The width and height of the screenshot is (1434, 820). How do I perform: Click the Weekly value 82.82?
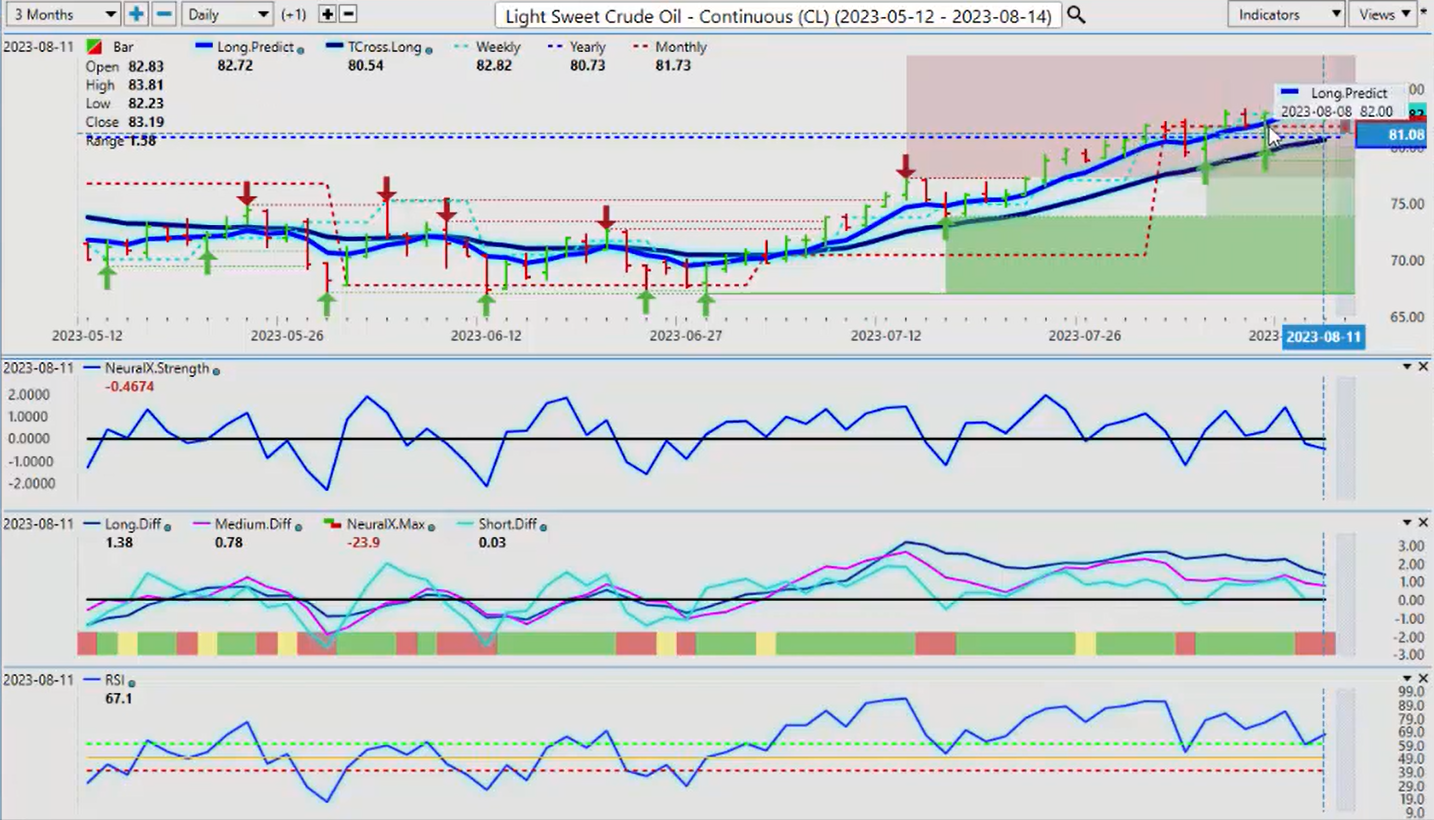point(494,65)
